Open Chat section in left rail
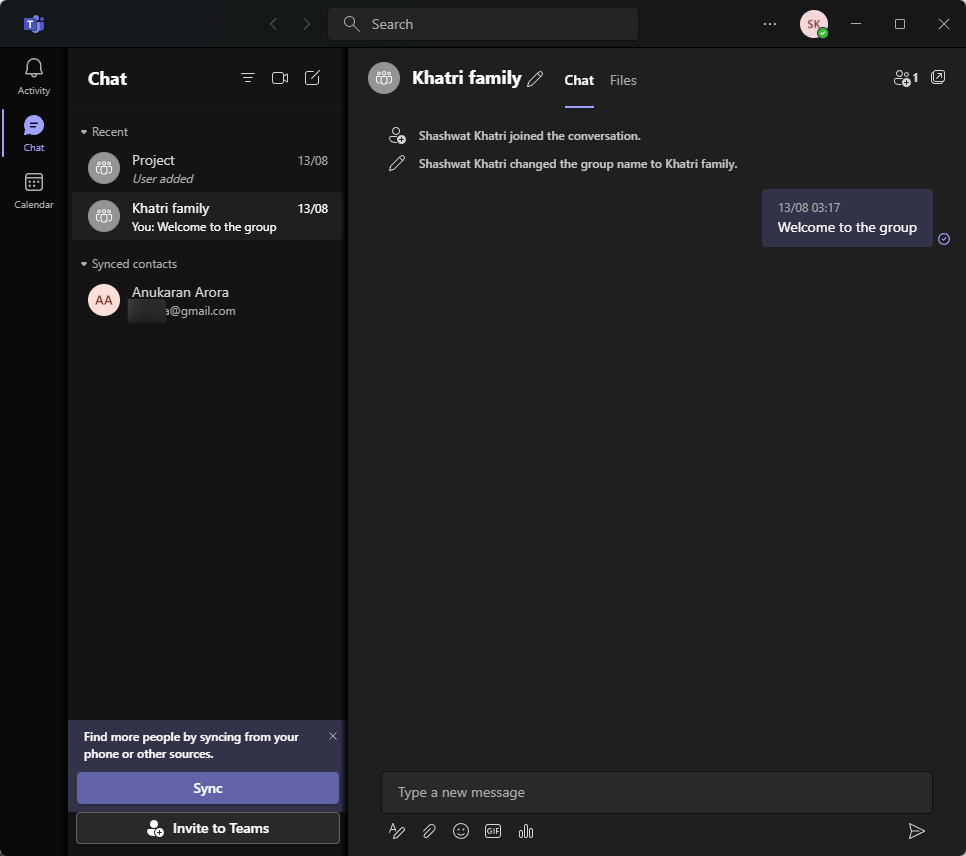 pyautogui.click(x=33, y=134)
